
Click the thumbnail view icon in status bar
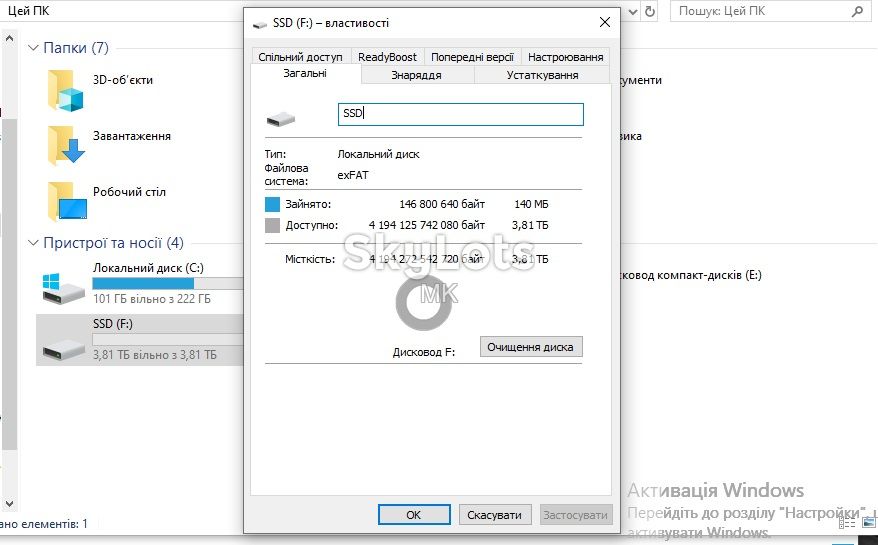[x=868, y=523]
